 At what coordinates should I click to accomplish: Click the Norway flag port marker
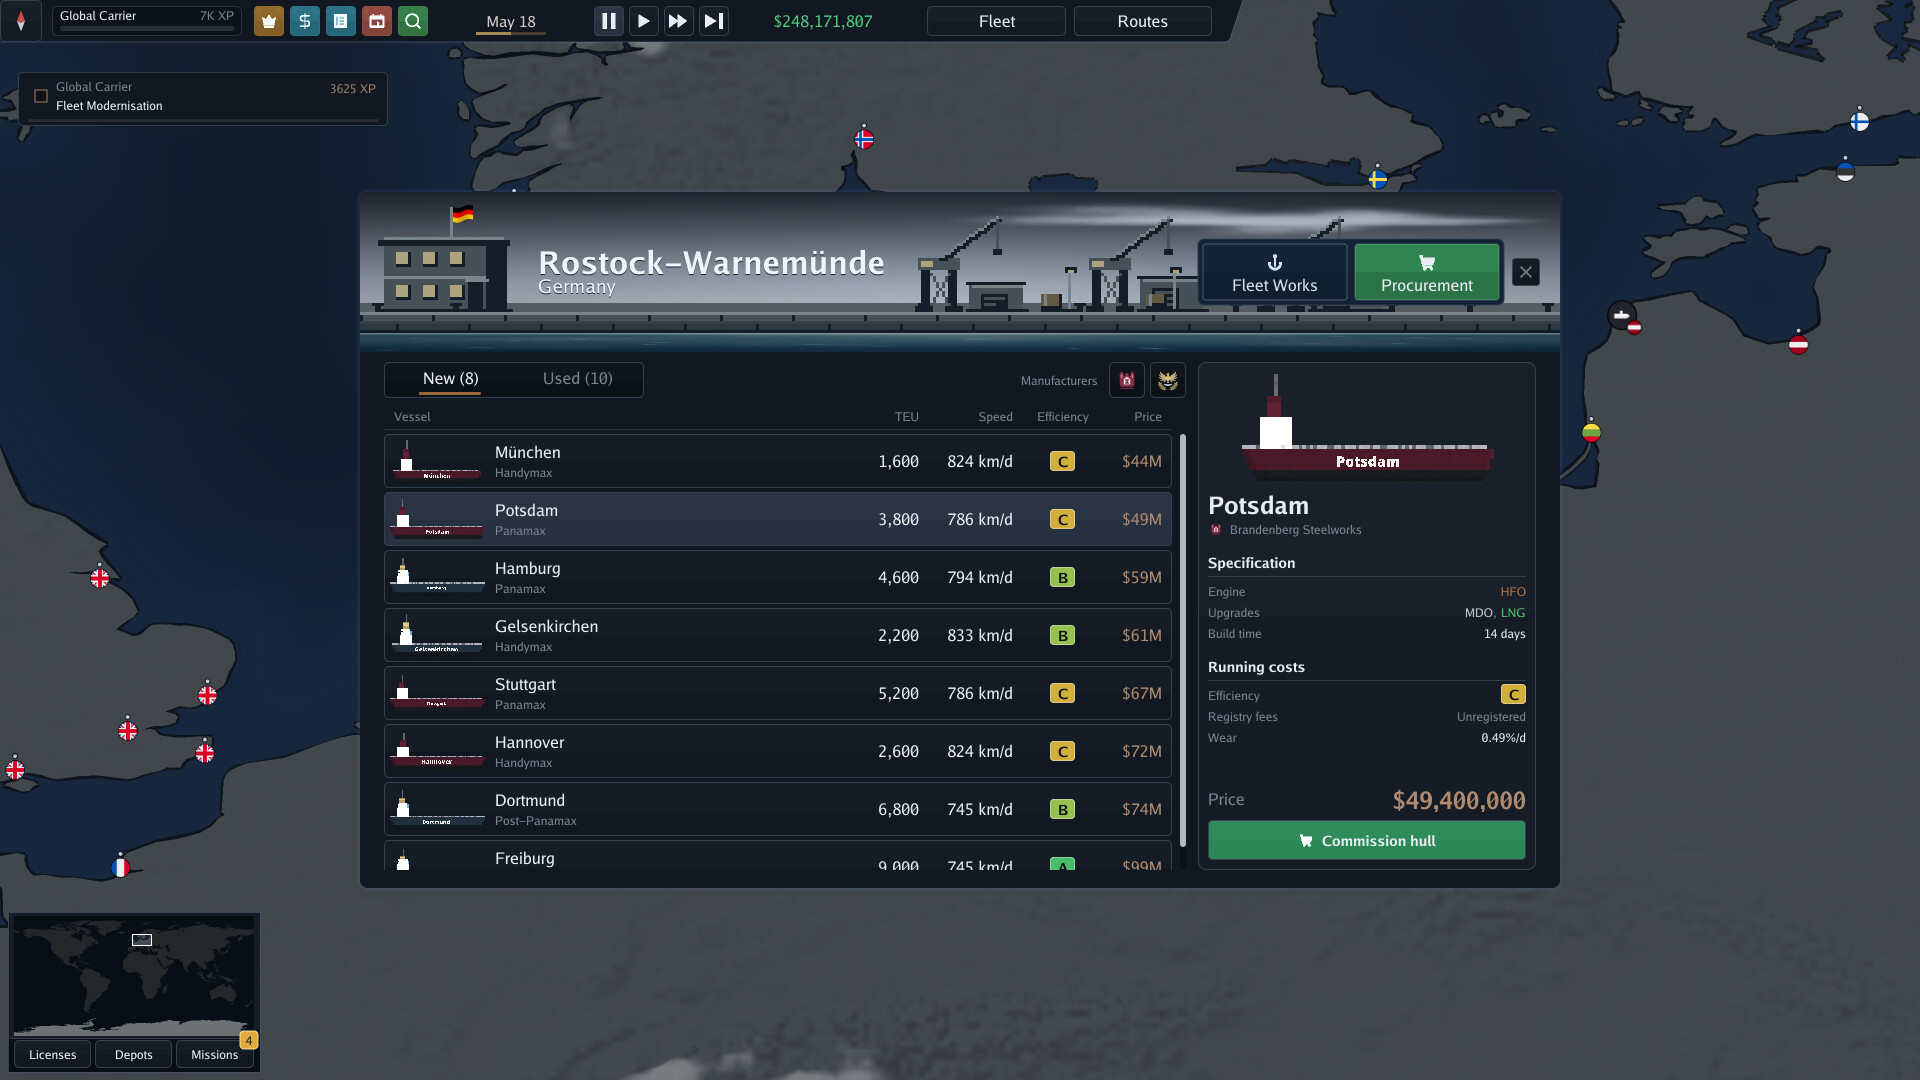864,139
